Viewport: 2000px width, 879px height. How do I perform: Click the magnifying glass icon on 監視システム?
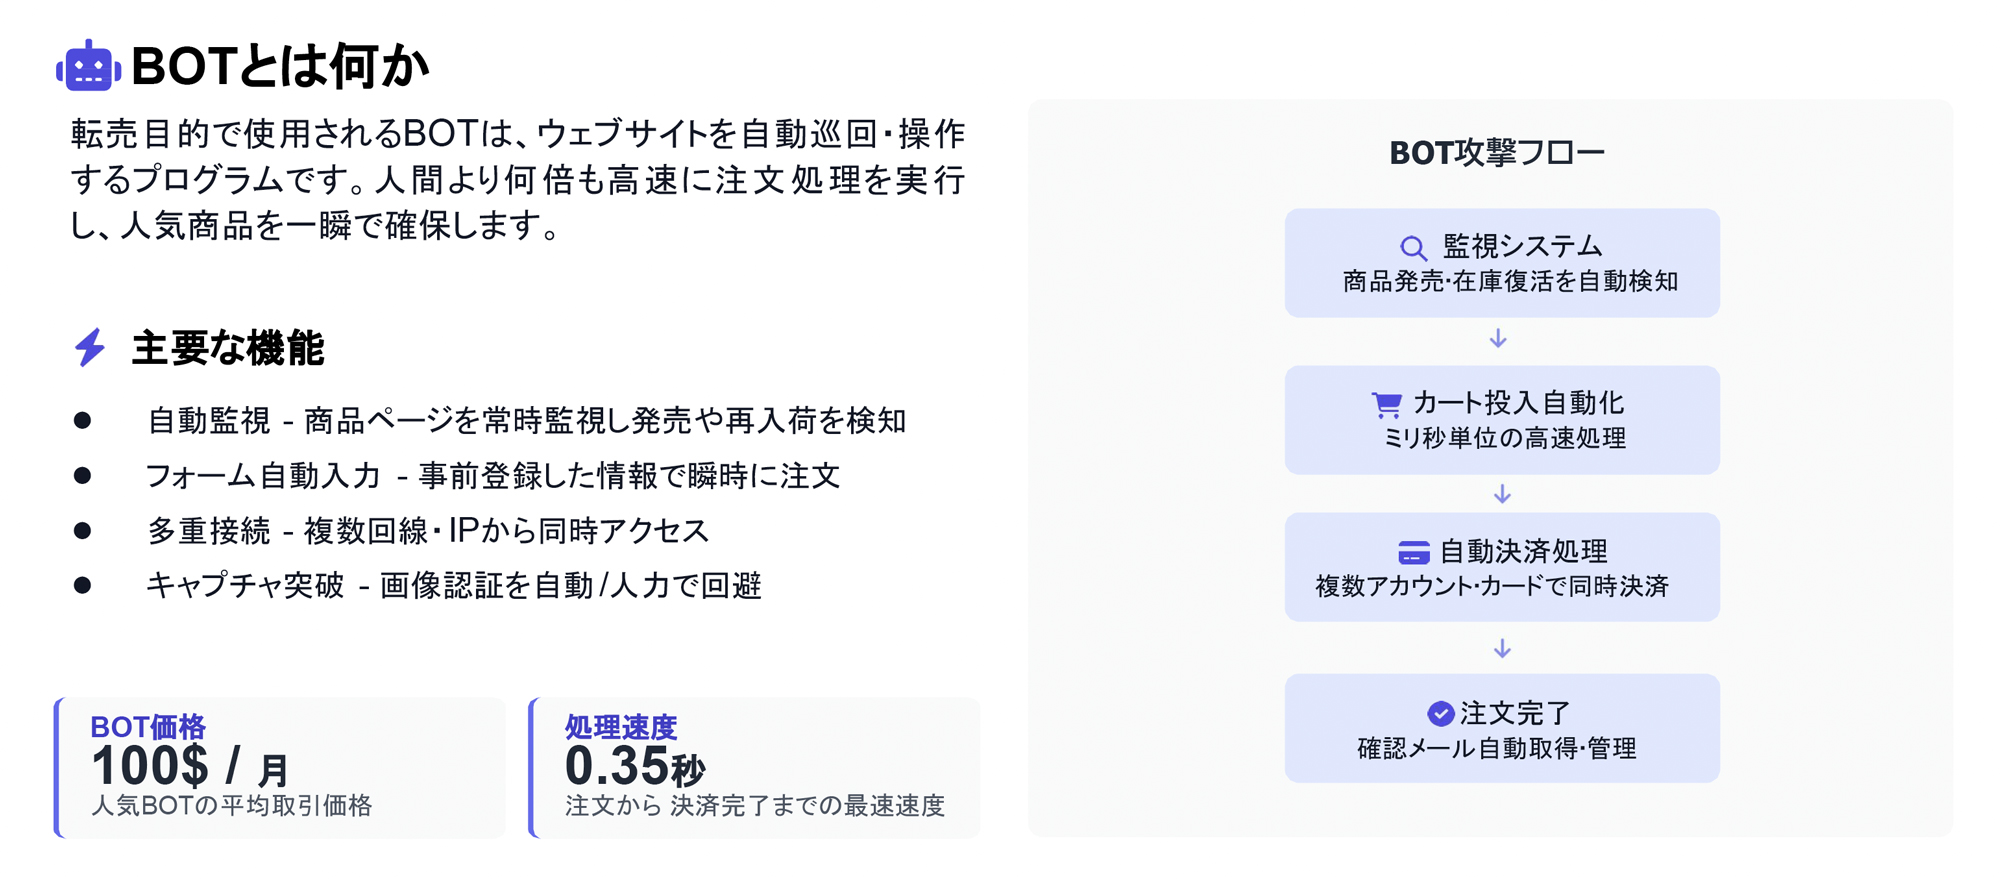pyautogui.click(x=1412, y=247)
